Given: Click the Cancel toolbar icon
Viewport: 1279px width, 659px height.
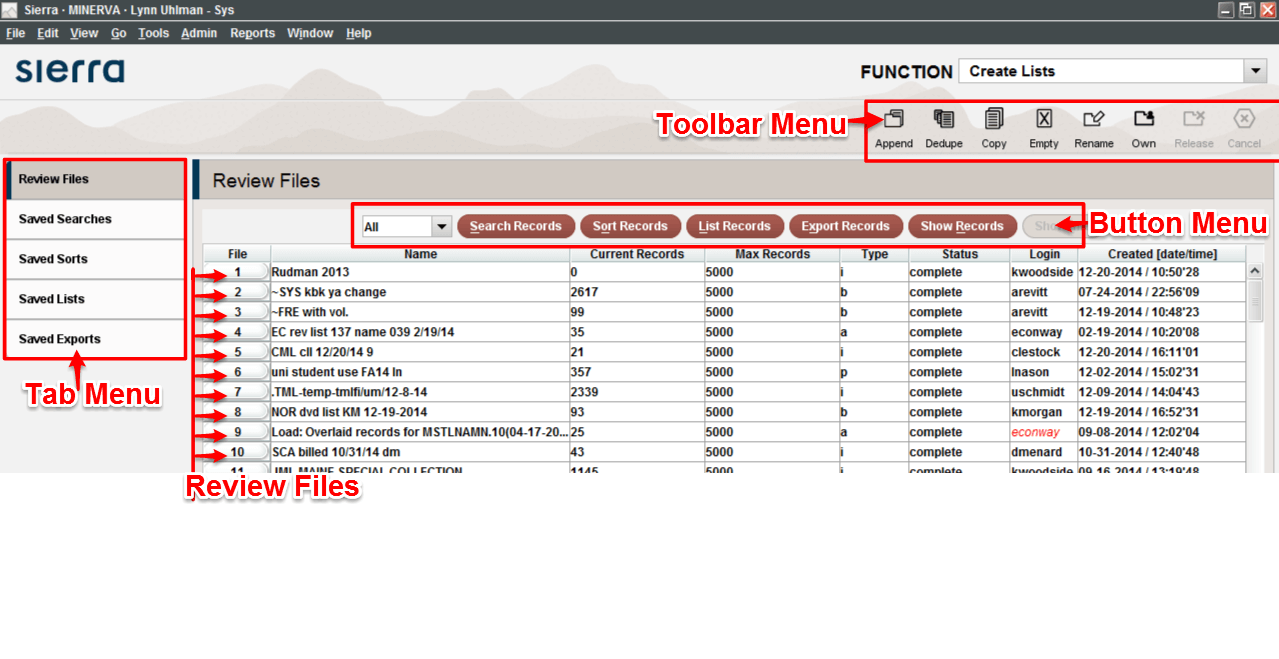Looking at the screenshot, I should point(1243,129).
